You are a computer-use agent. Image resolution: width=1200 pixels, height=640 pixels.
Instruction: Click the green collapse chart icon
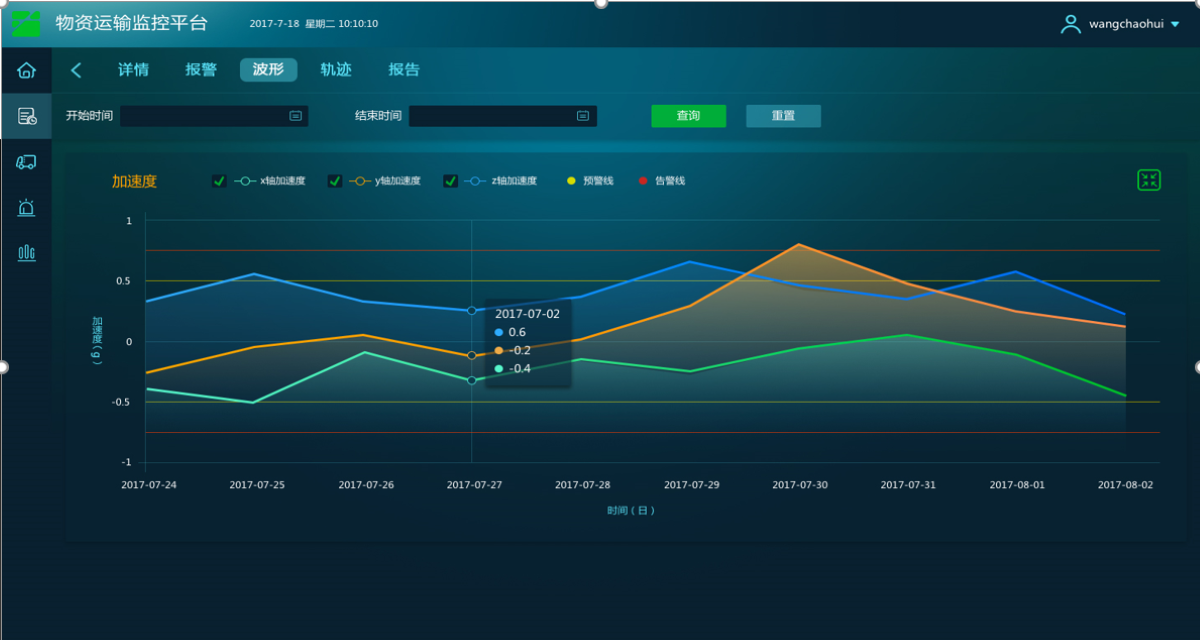tap(1149, 180)
